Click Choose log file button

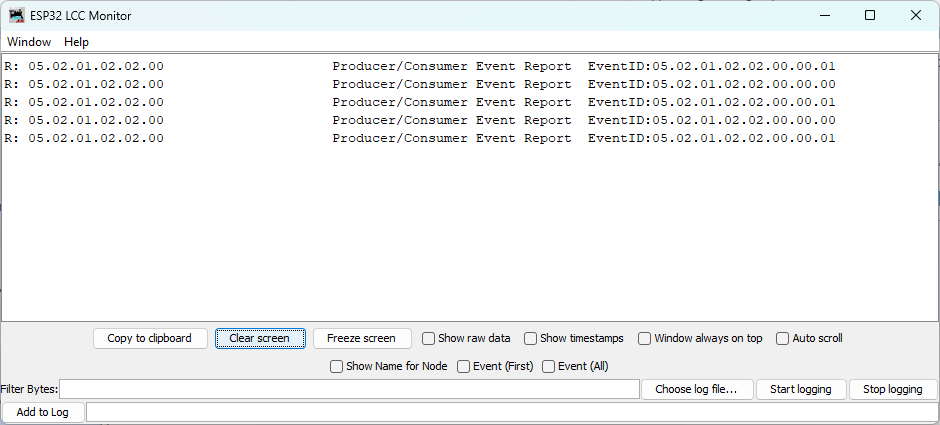pos(697,389)
